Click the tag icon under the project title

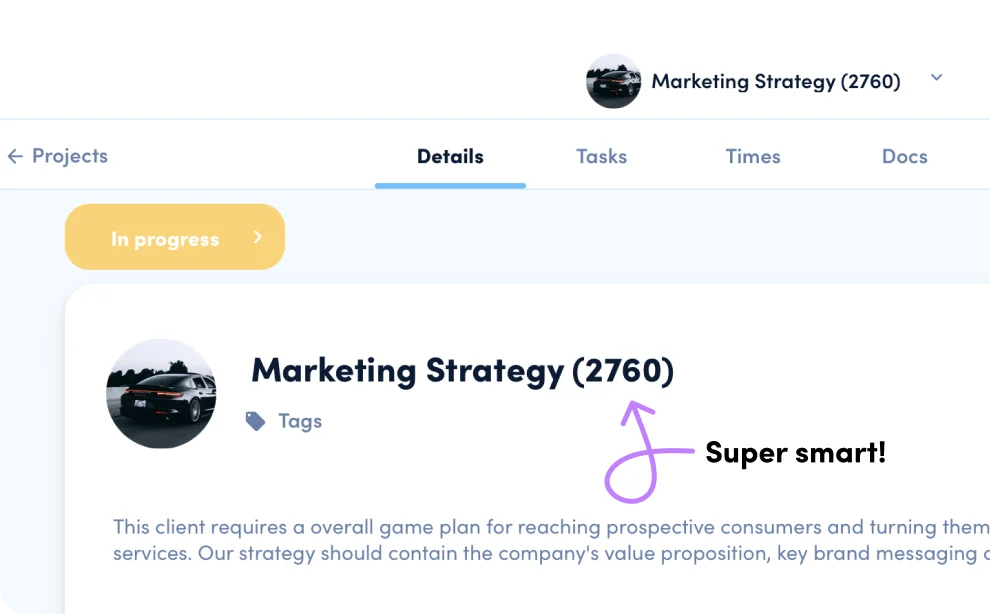[x=256, y=421]
